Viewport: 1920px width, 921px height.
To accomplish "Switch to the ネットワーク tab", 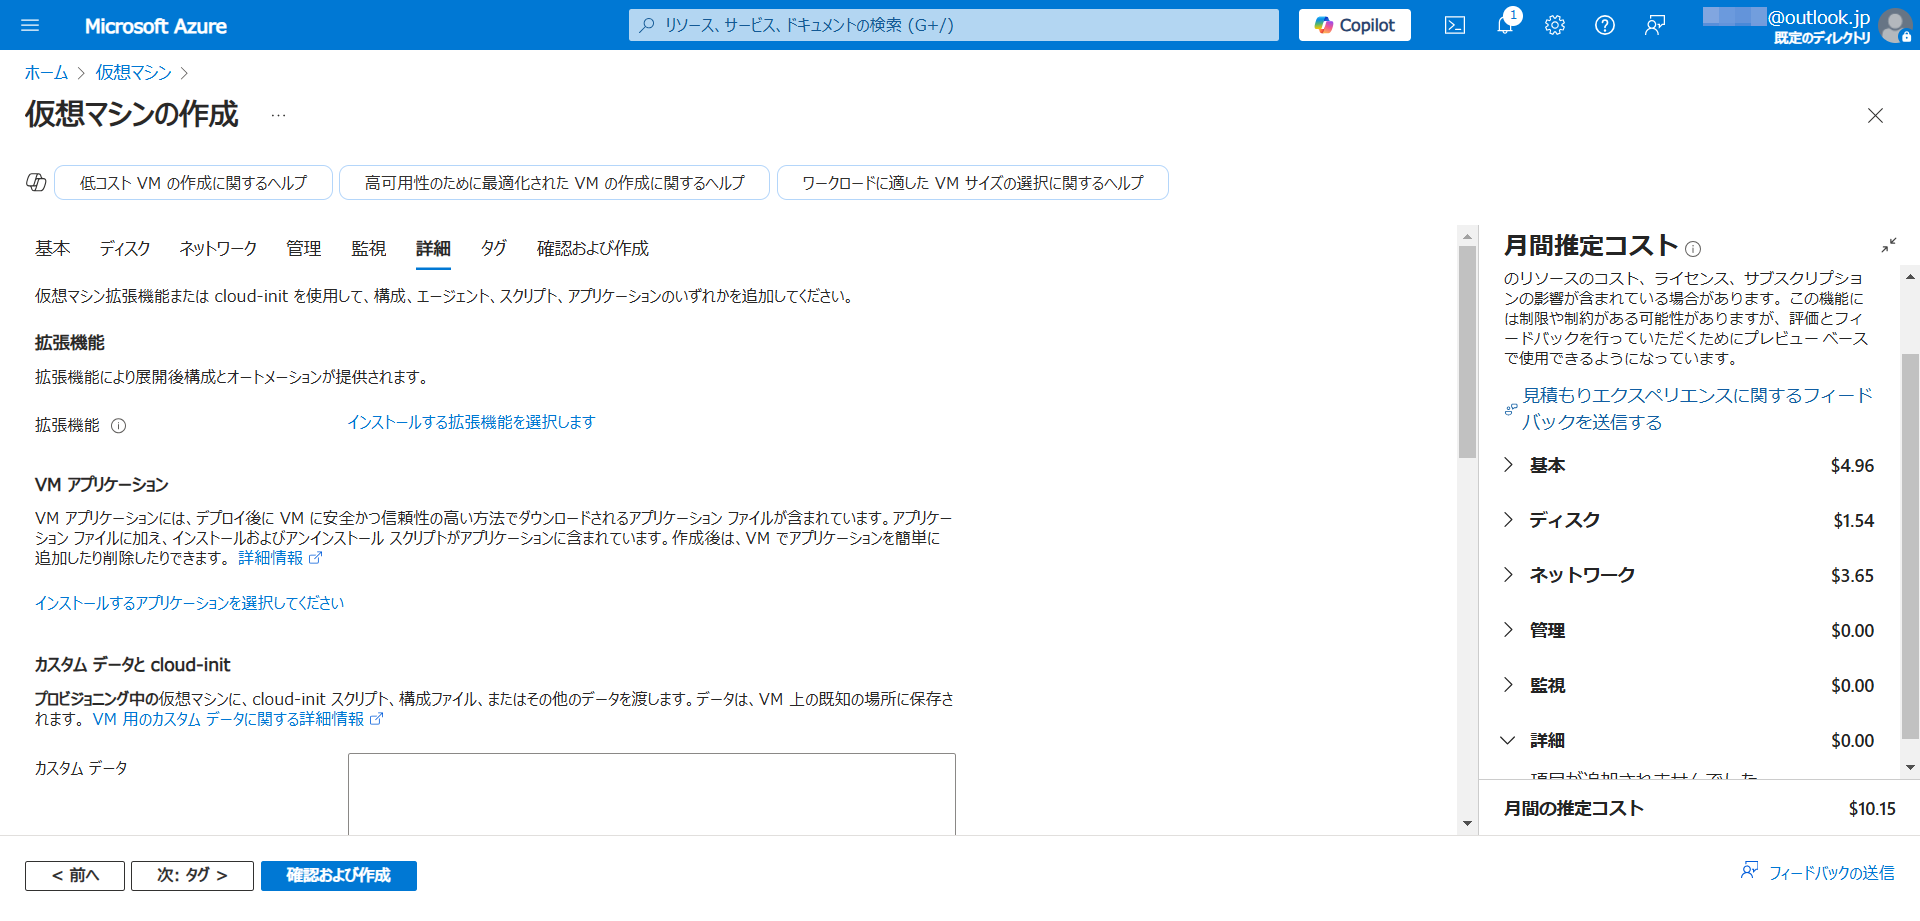I will pos(218,248).
